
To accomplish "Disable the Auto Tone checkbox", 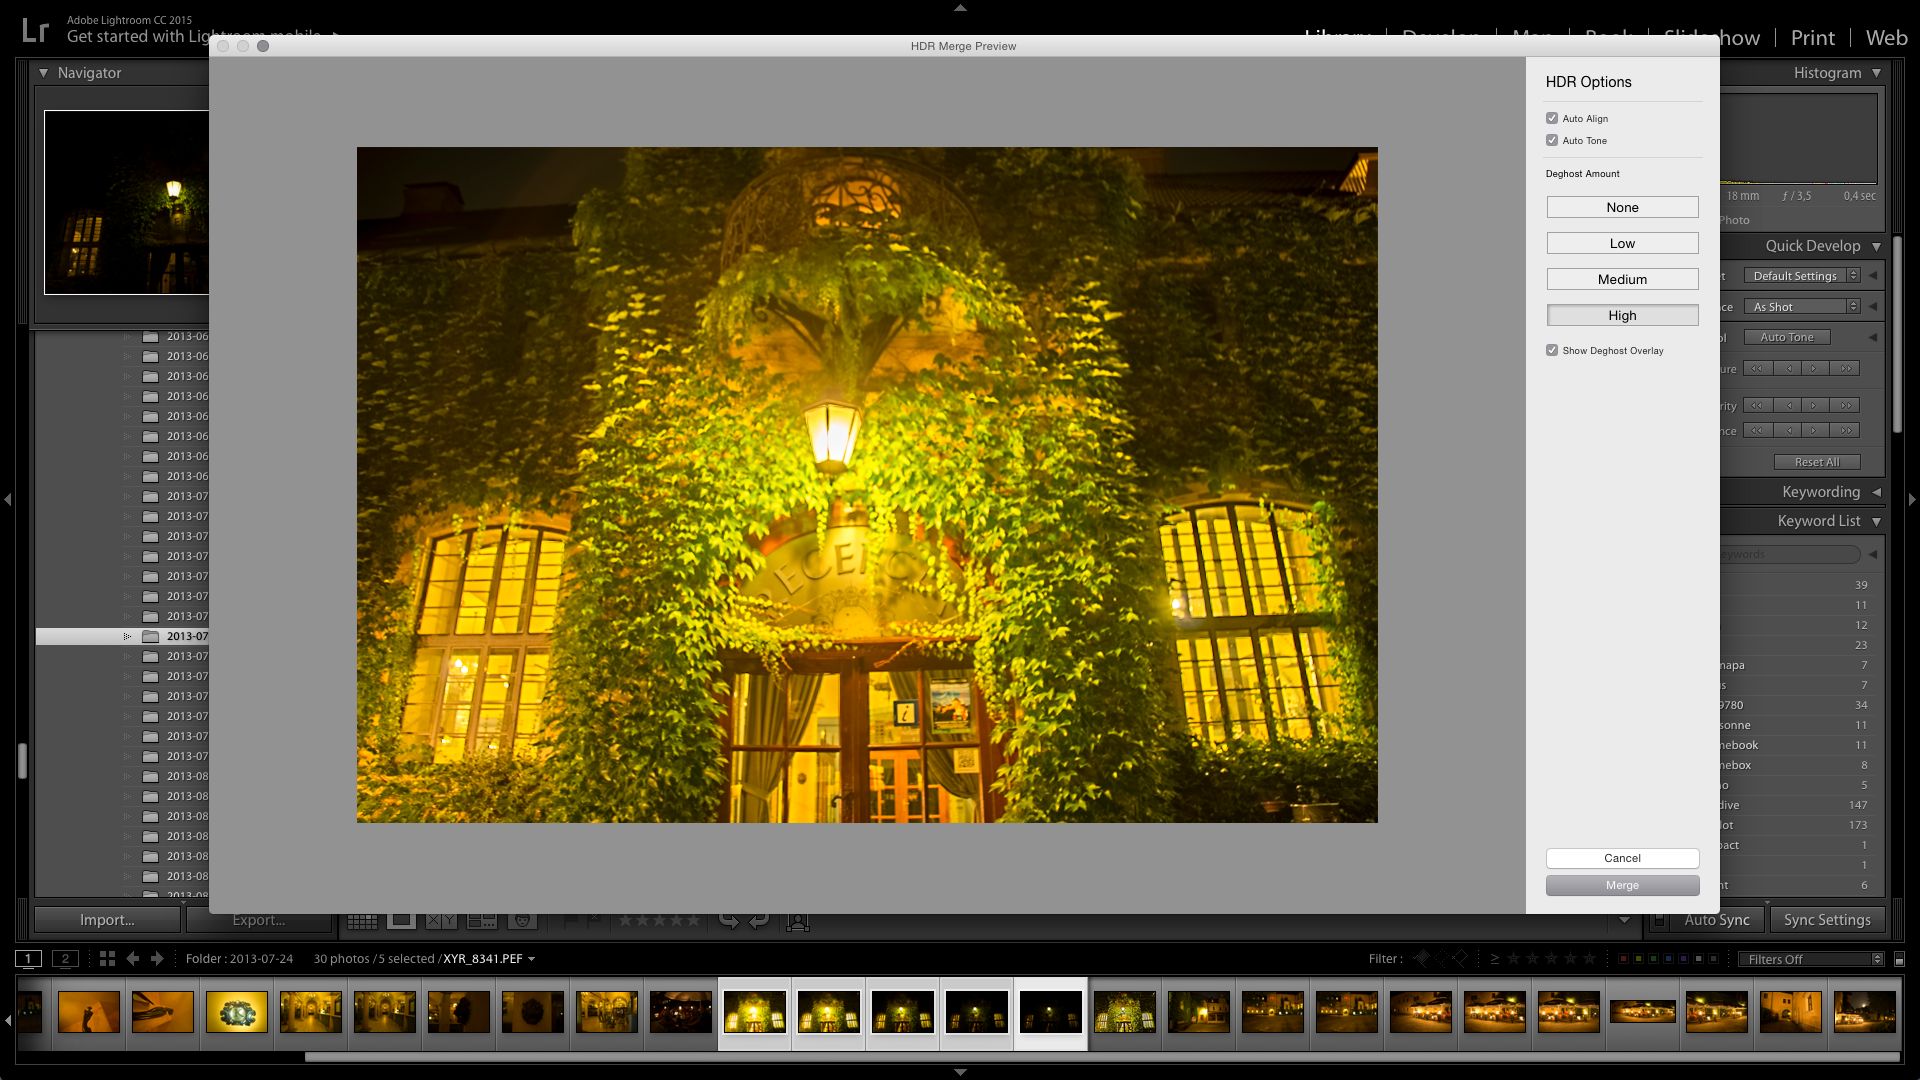I will pyautogui.click(x=1552, y=141).
